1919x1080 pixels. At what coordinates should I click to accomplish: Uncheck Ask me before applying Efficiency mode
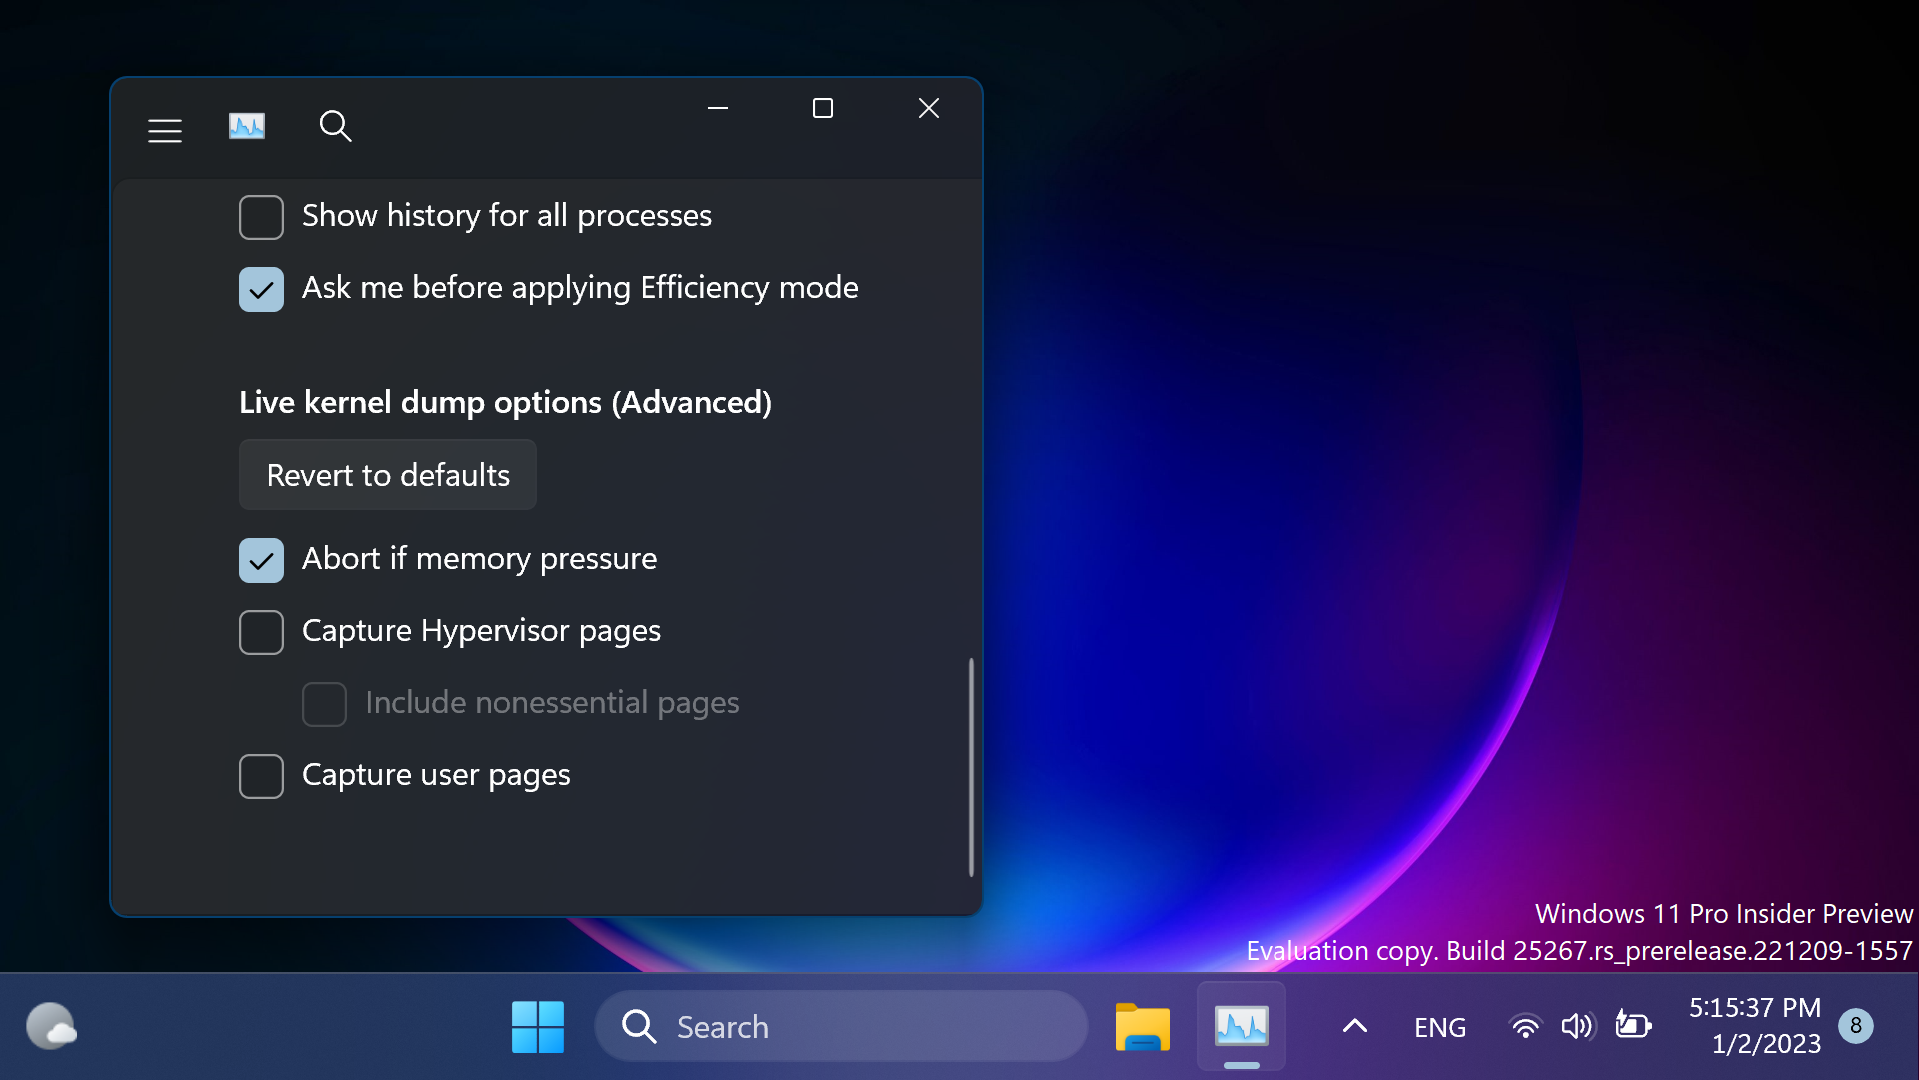[x=261, y=289]
